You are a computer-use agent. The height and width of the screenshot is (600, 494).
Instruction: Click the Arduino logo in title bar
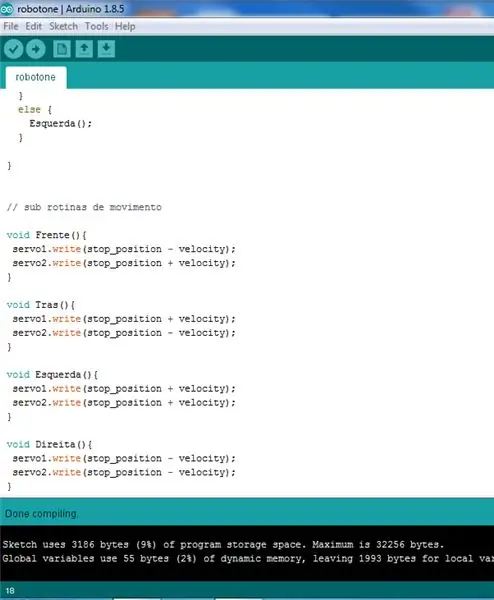pos(7,9)
